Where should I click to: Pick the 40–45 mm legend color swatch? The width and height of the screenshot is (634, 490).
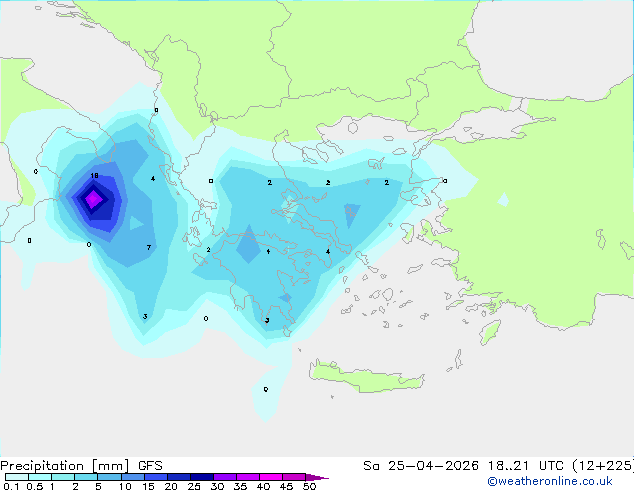(271, 477)
